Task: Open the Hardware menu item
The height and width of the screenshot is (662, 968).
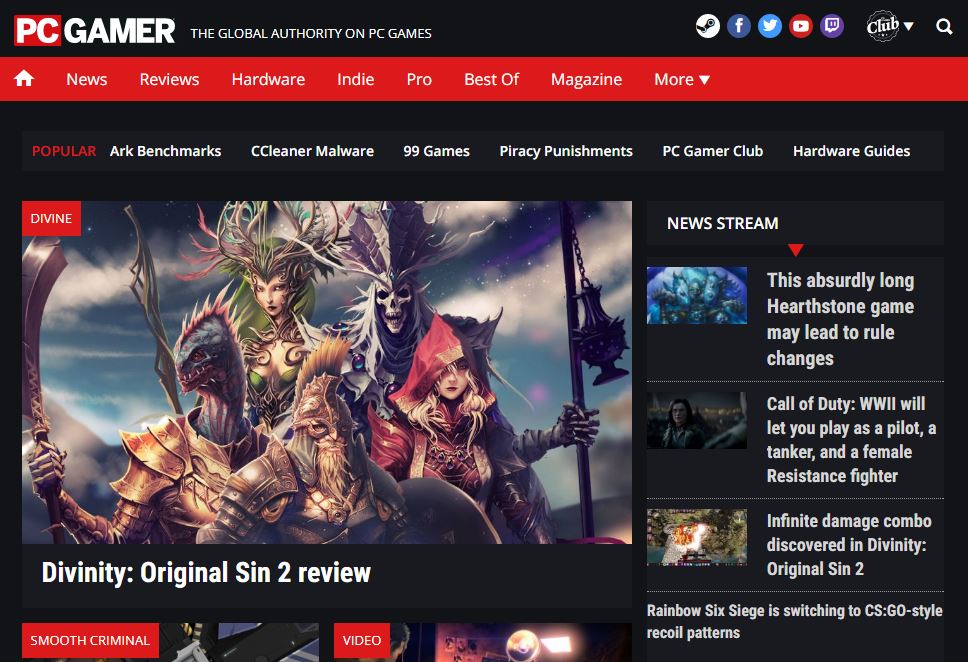Action: [x=267, y=79]
